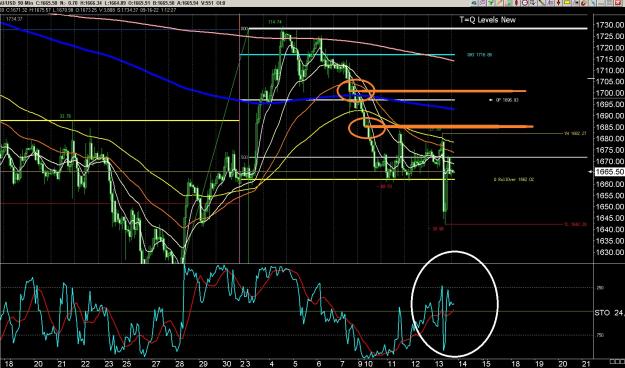This screenshot has width=625, height=368.
Task: Select the cyan horizontal level line
Action: [347, 55]
